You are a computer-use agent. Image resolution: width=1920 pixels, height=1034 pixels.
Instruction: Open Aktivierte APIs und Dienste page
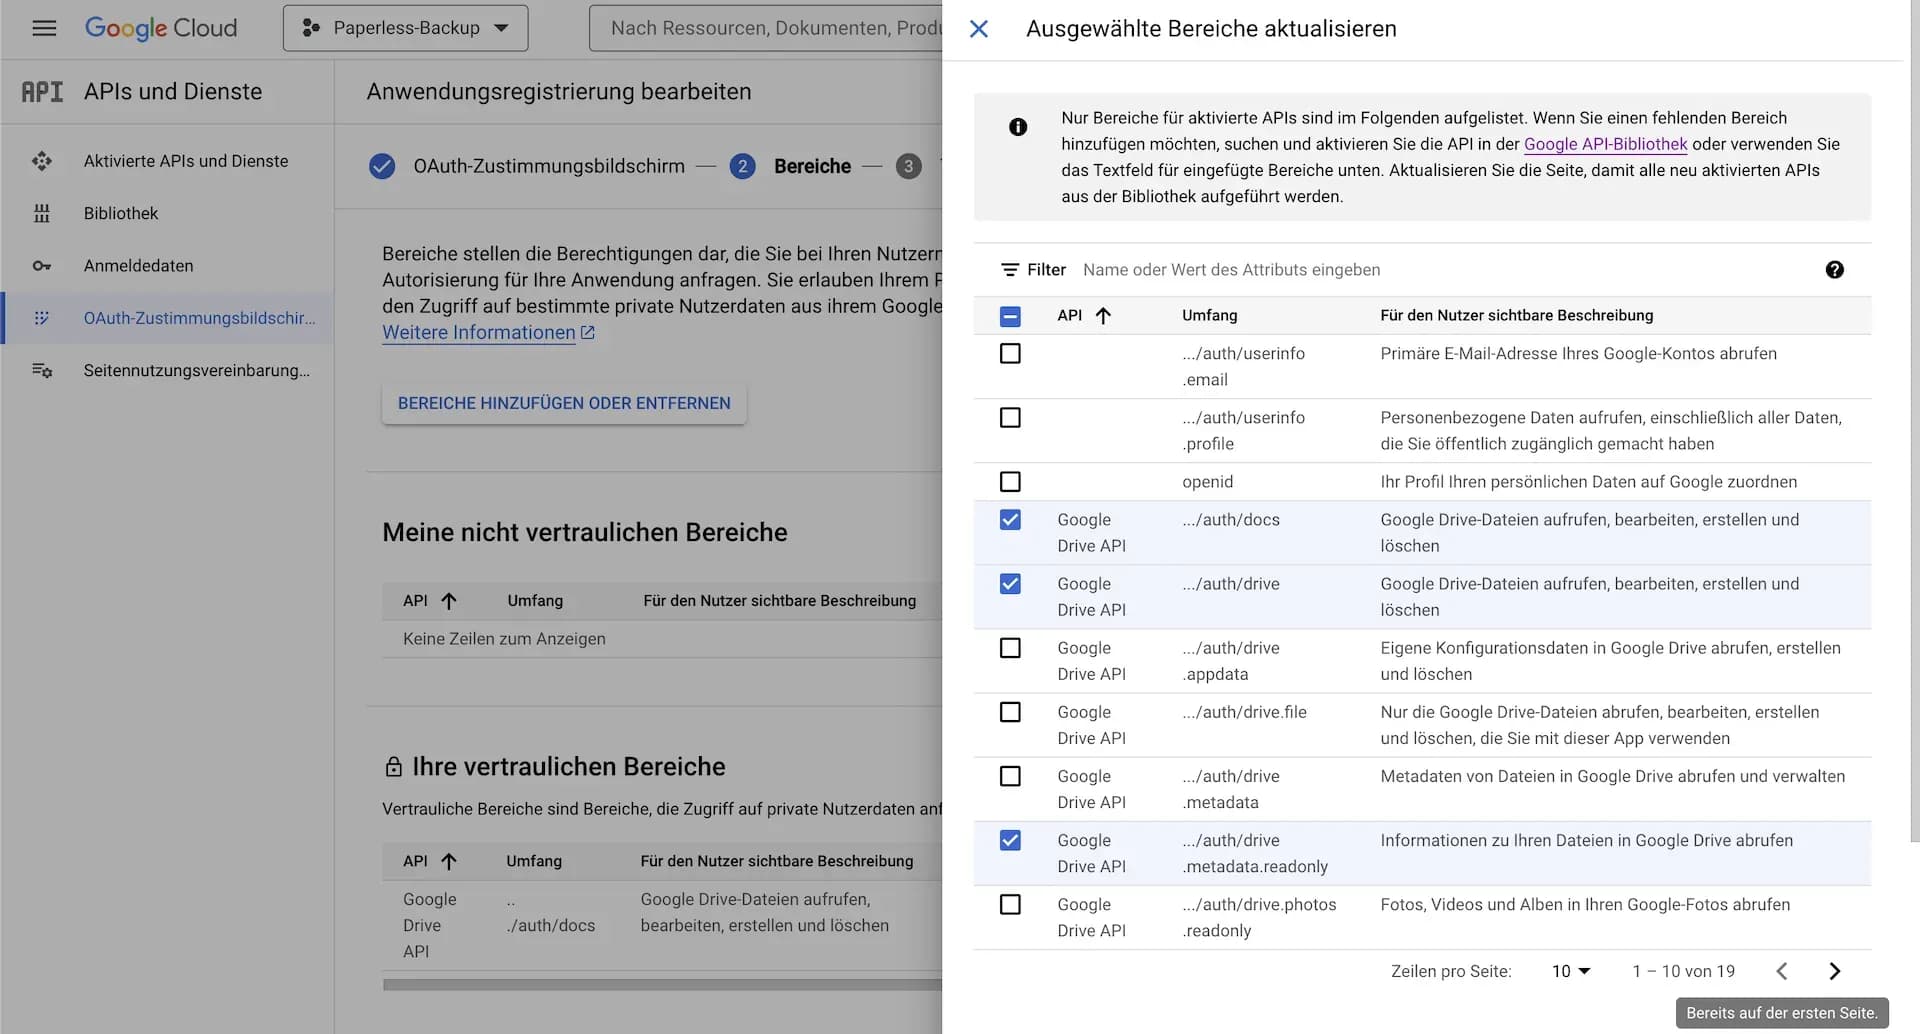(x=186, y=161)
